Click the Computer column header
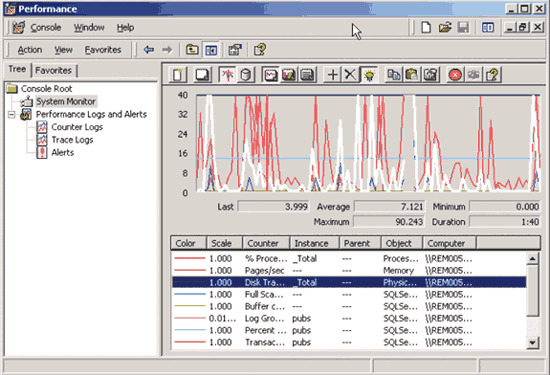 (450, 243)
